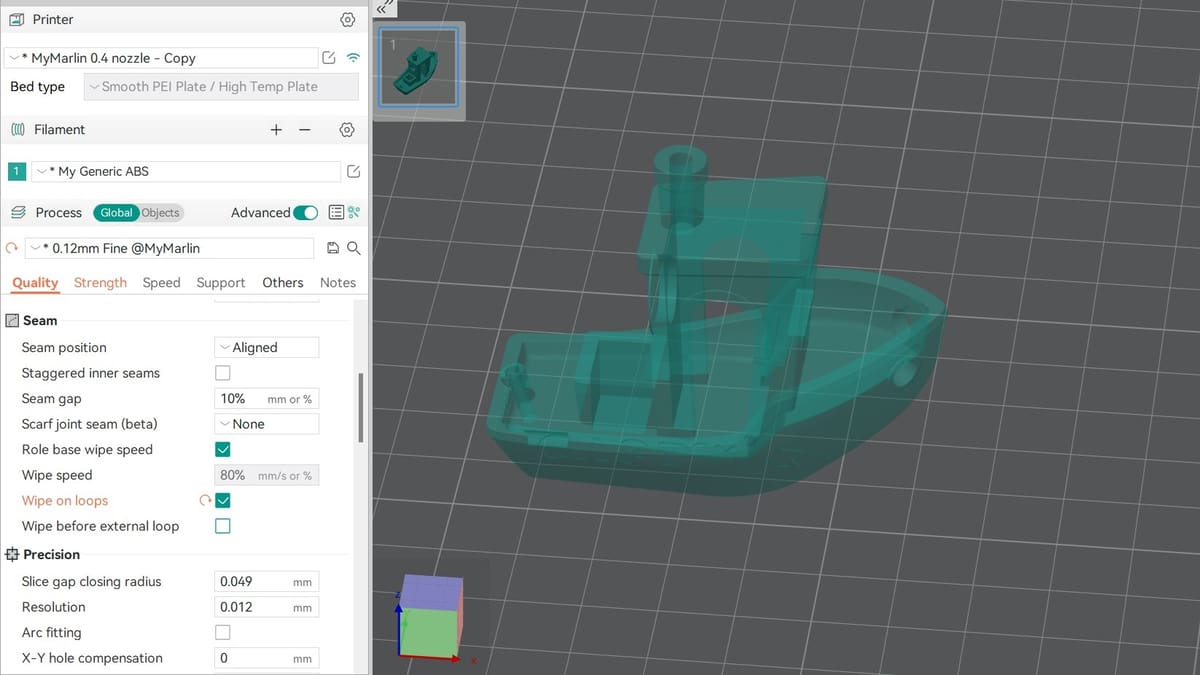Viewport: 1200px width, 675px height.
Task: Click the Staggered inner seams label
Action: coord(91,373)
